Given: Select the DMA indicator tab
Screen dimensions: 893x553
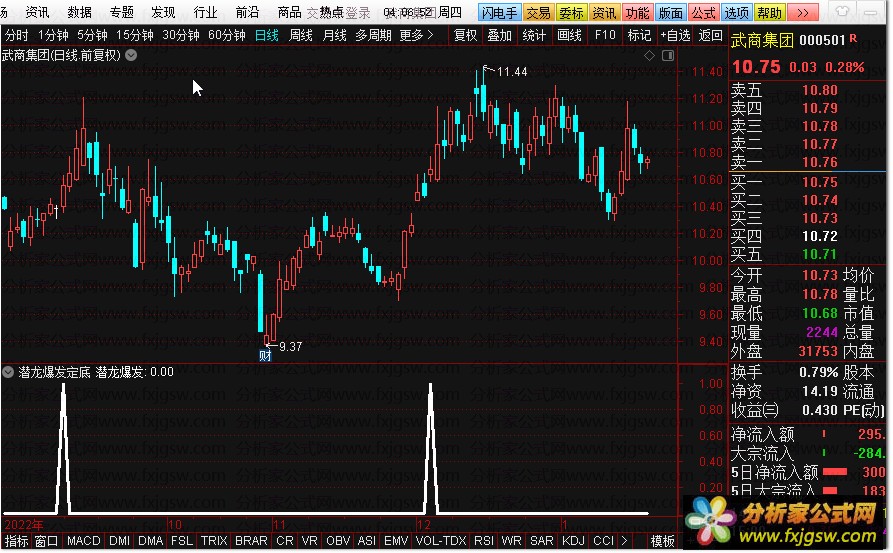Looking at the screenshot, I should (151, 540).
